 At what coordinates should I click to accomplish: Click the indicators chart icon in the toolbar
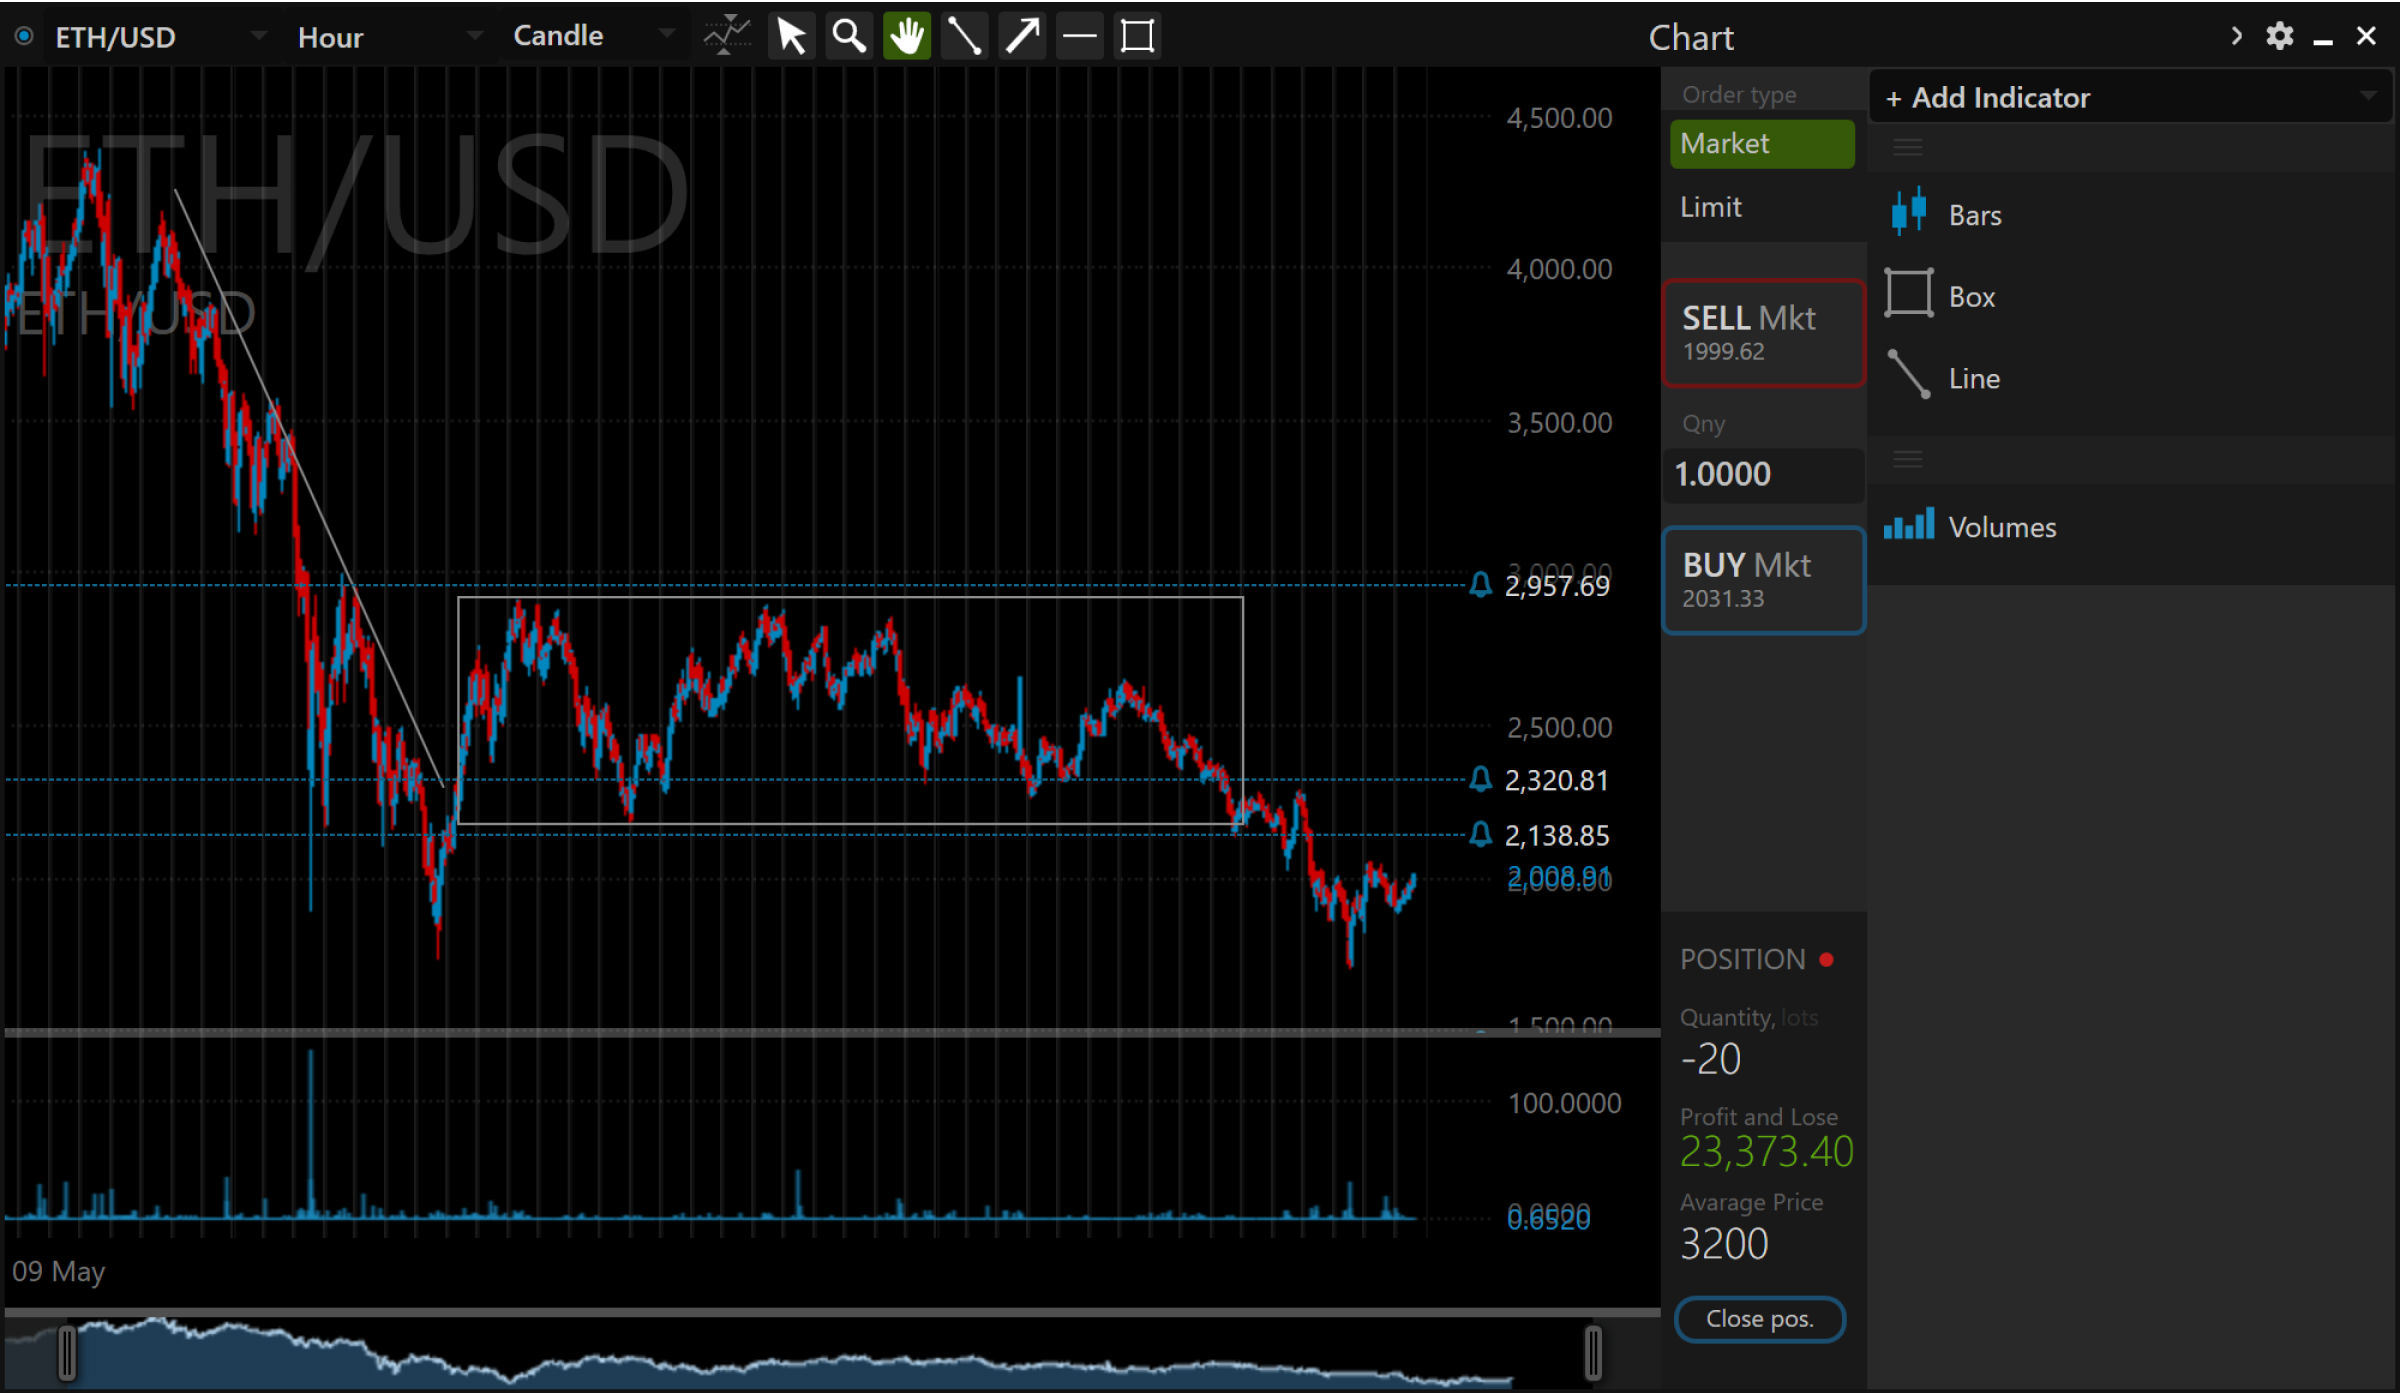click(x=727, y=37)
